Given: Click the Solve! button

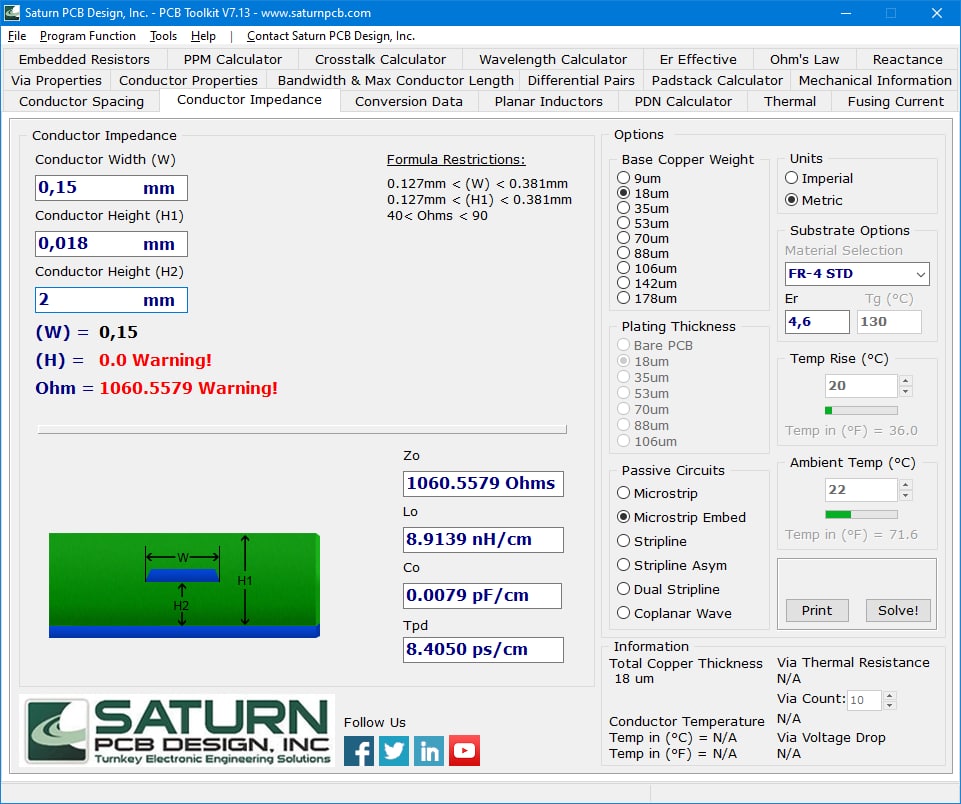Looking at the screenshot, I should tap(898, 610).
